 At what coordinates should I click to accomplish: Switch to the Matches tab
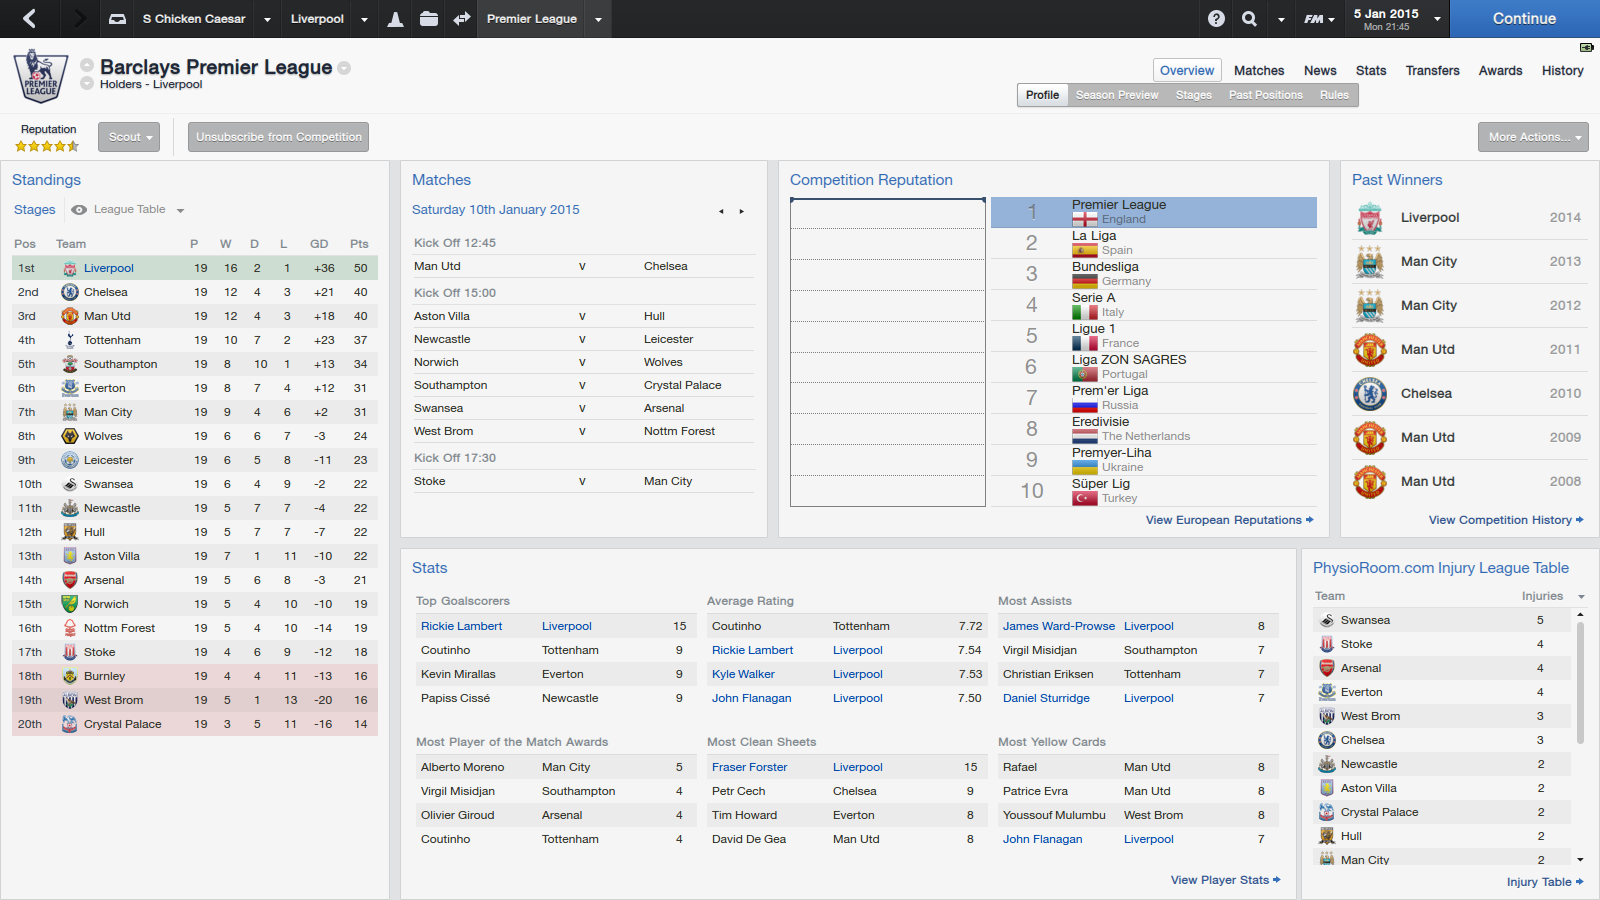click(x=1259, y=71)
